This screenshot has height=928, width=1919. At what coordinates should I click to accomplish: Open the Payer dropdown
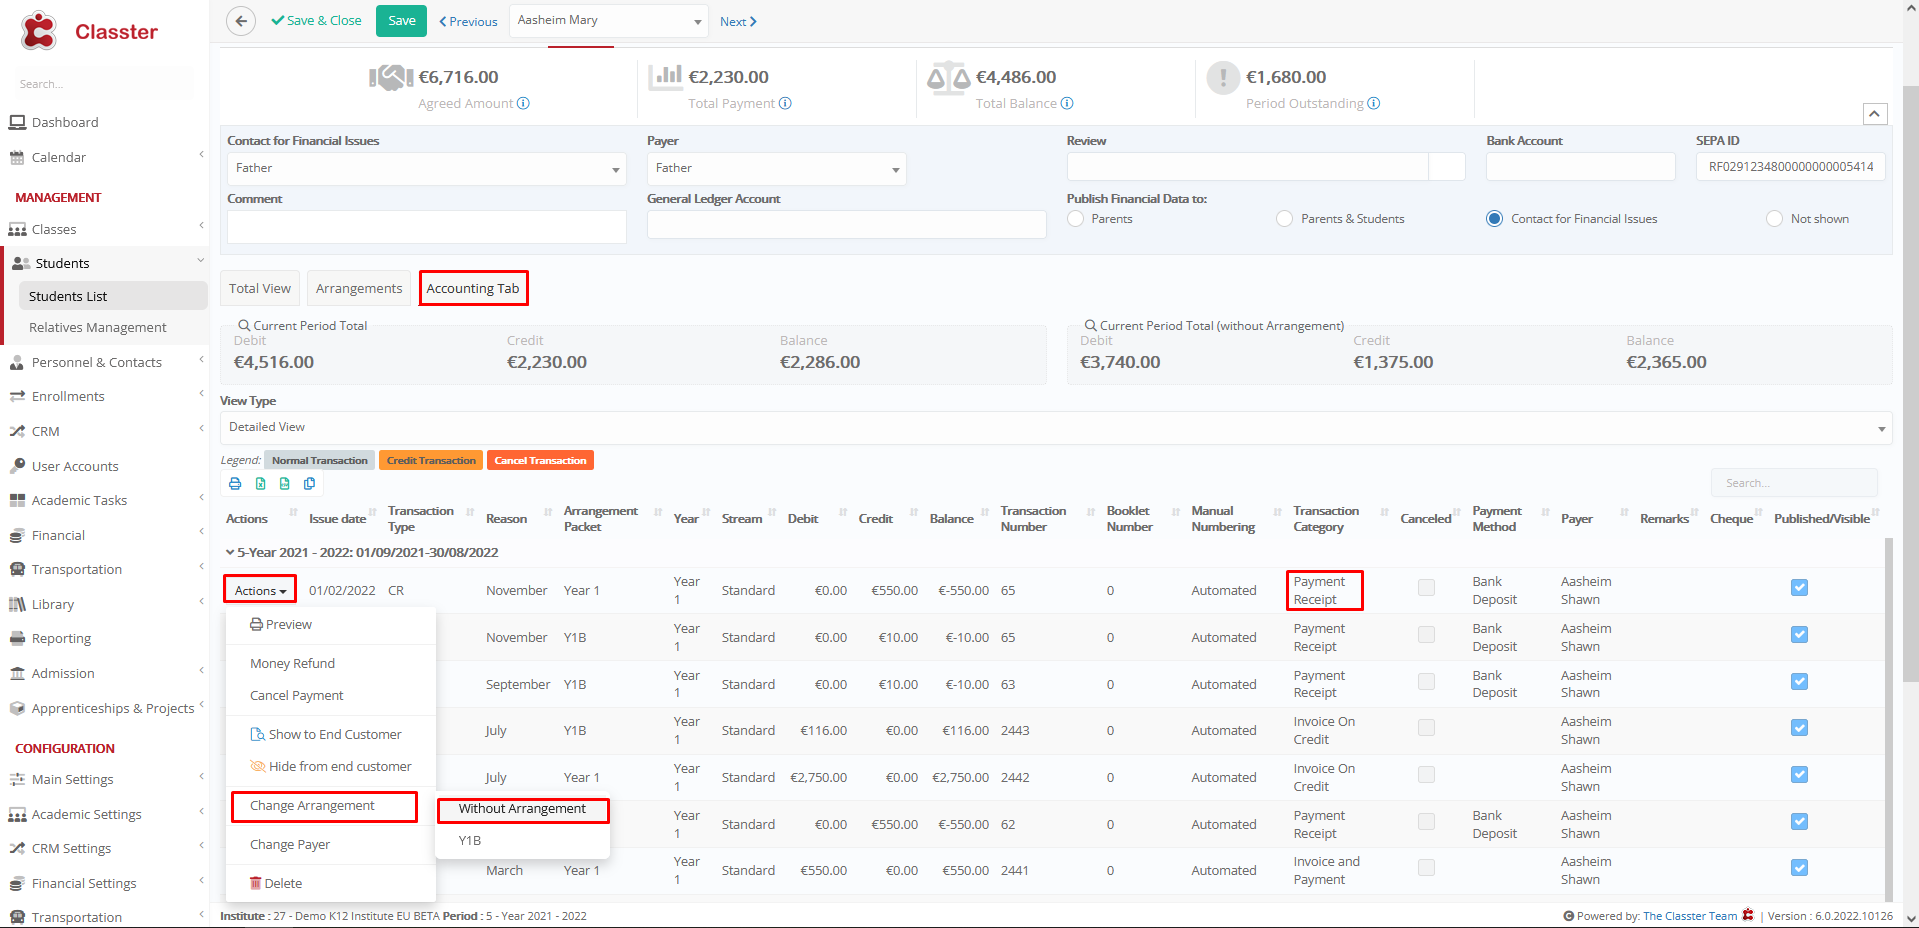776,168
